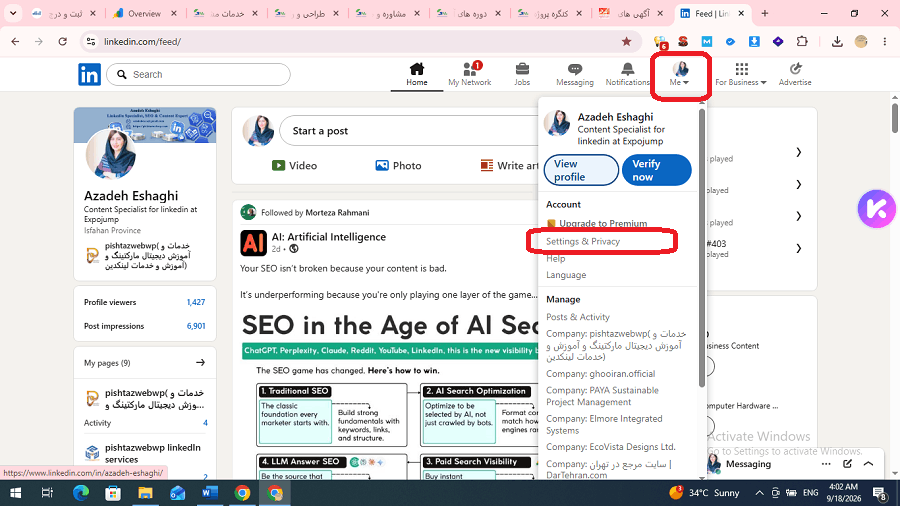
Task: Open a new browser tab
Action: coord(765,13)
